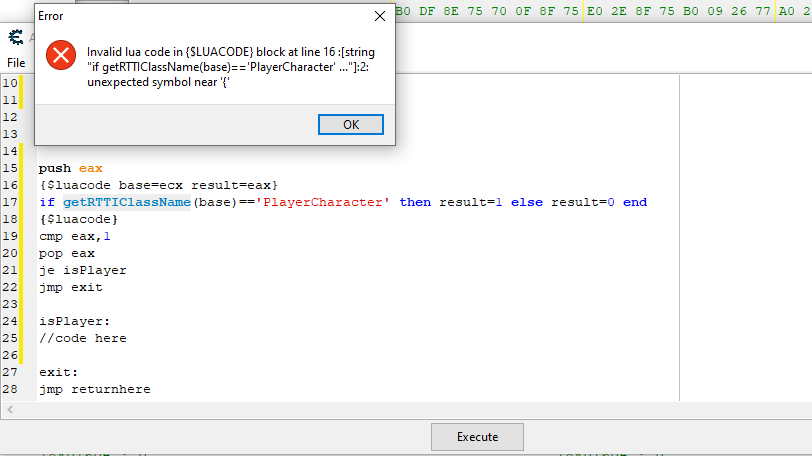Click the 'isPlayer:' label line
This screenshot has width=812, height=456.
[75, 321]
